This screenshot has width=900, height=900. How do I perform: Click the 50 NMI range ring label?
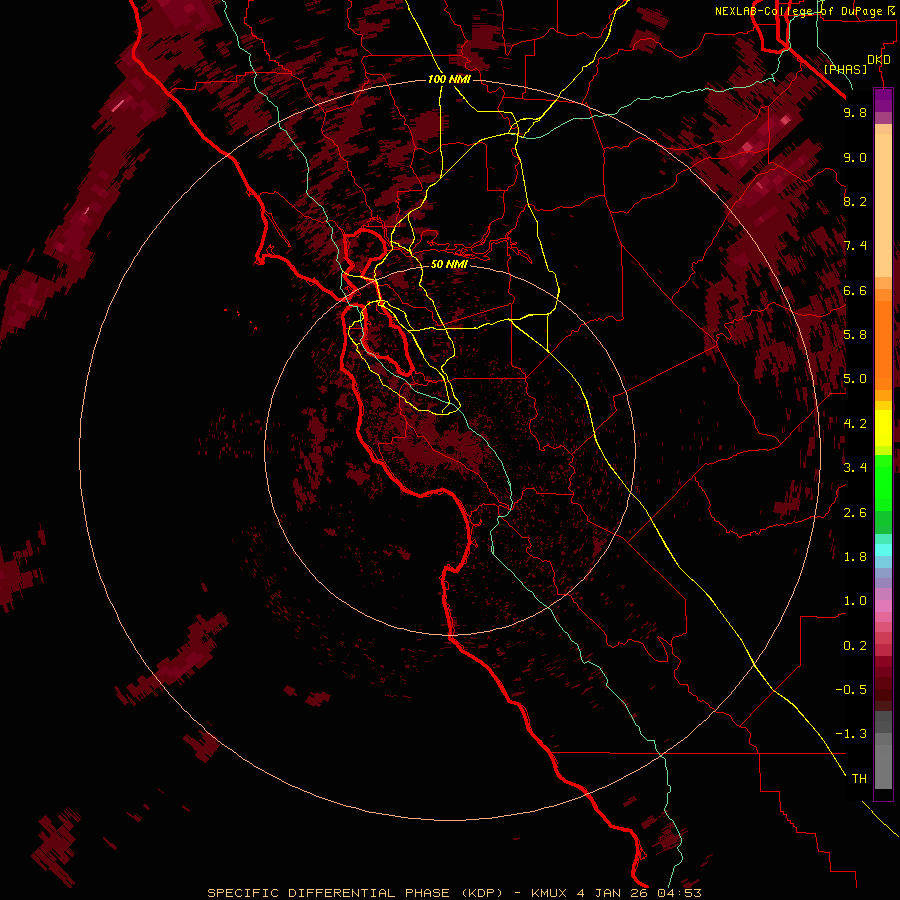pyautogui.click(x=449, y=264)
